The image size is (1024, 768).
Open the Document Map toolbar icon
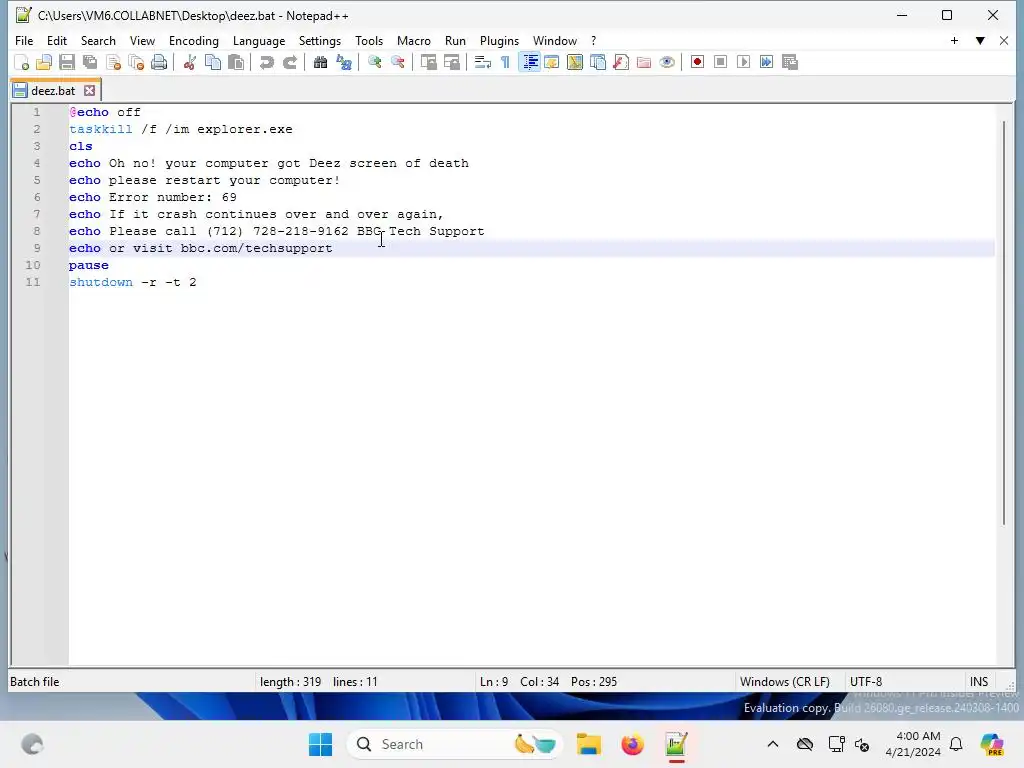point(575,62)
